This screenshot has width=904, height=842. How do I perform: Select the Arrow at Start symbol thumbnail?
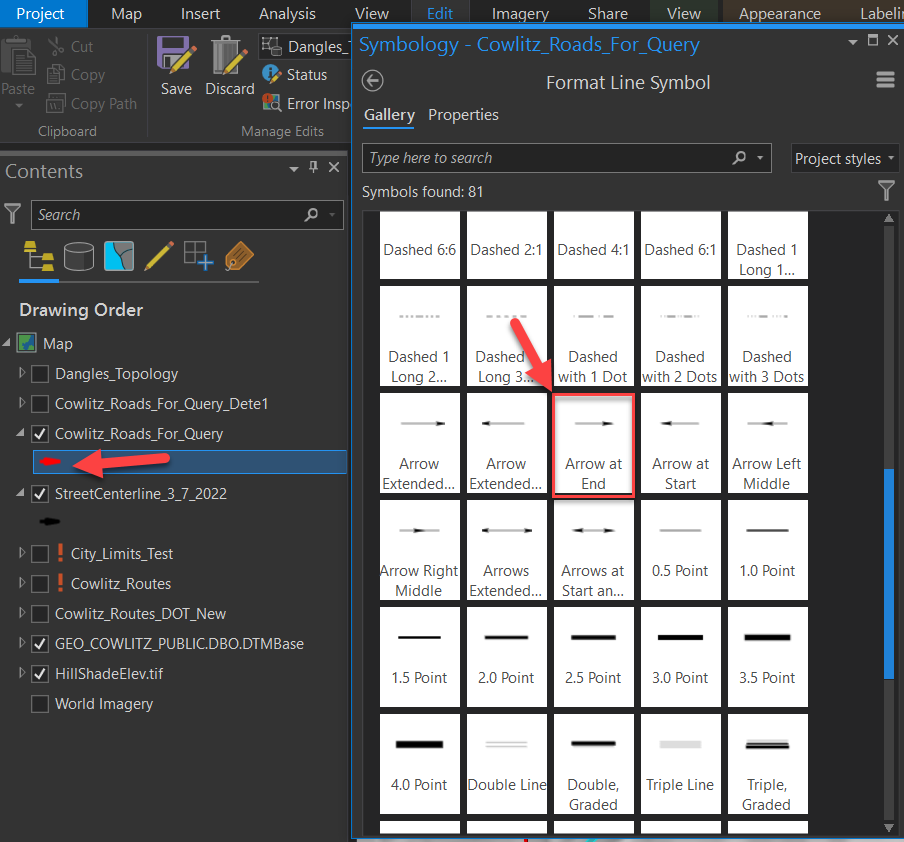click(680, 443)
